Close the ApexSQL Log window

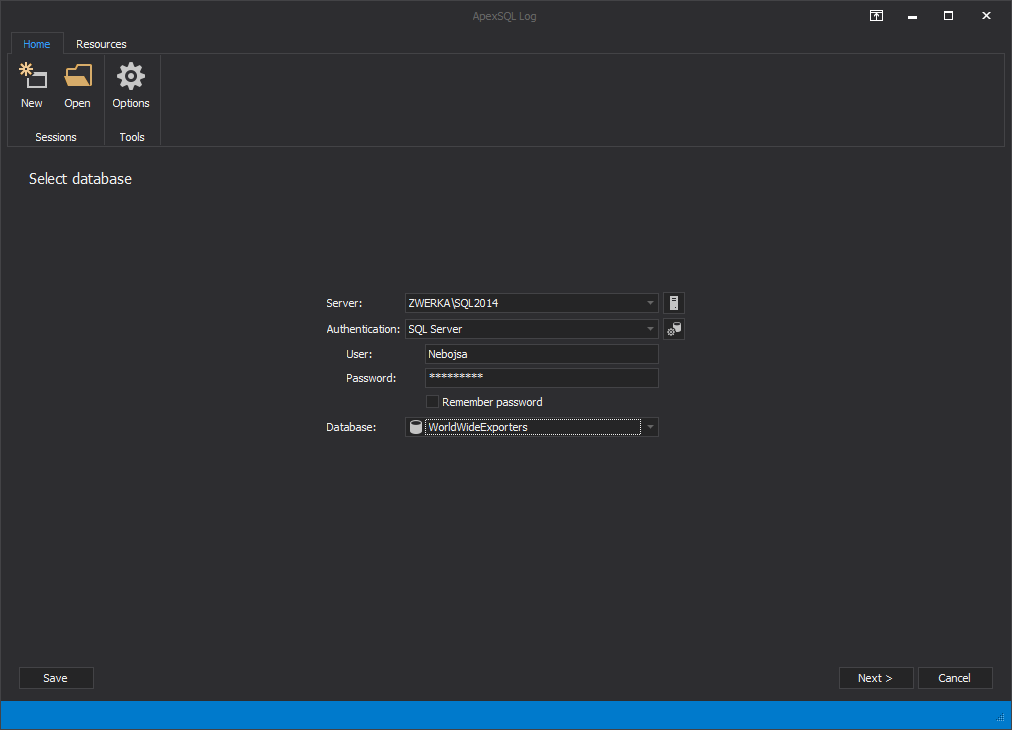coord(986,16)
